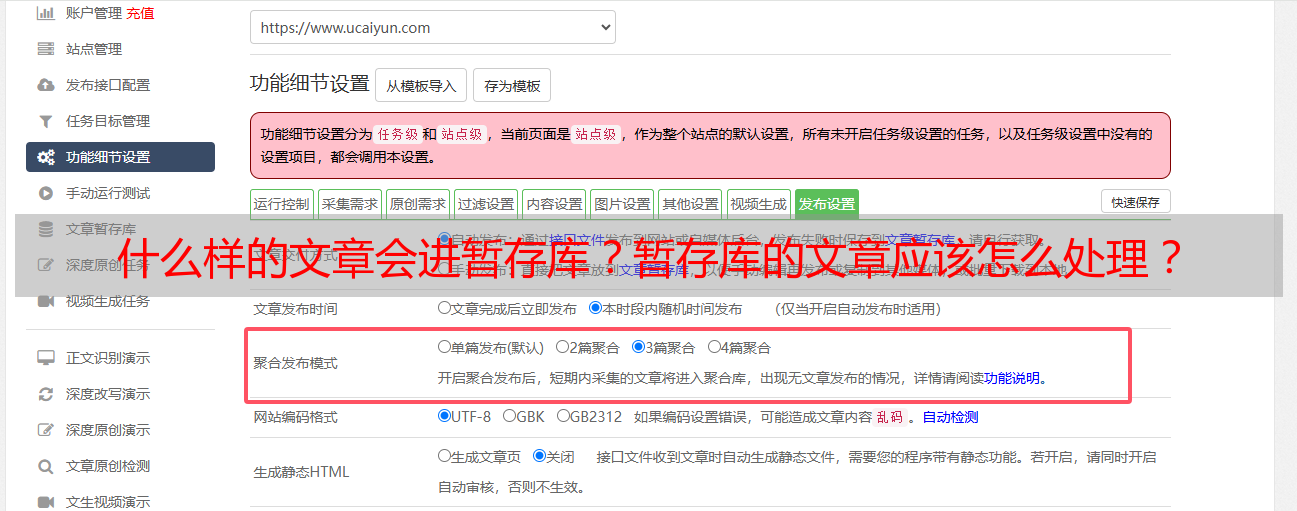Click the 自动检测 encoding link
This screenshot has height=511, width=1297.
(x=950, y=417)
